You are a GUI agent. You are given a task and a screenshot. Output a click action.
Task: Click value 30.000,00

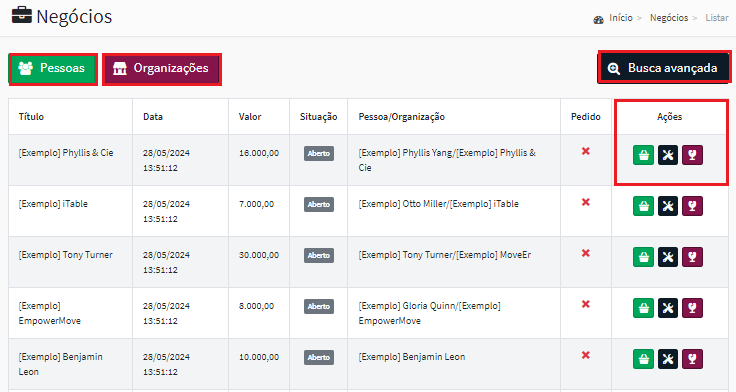tap(259, 255)
